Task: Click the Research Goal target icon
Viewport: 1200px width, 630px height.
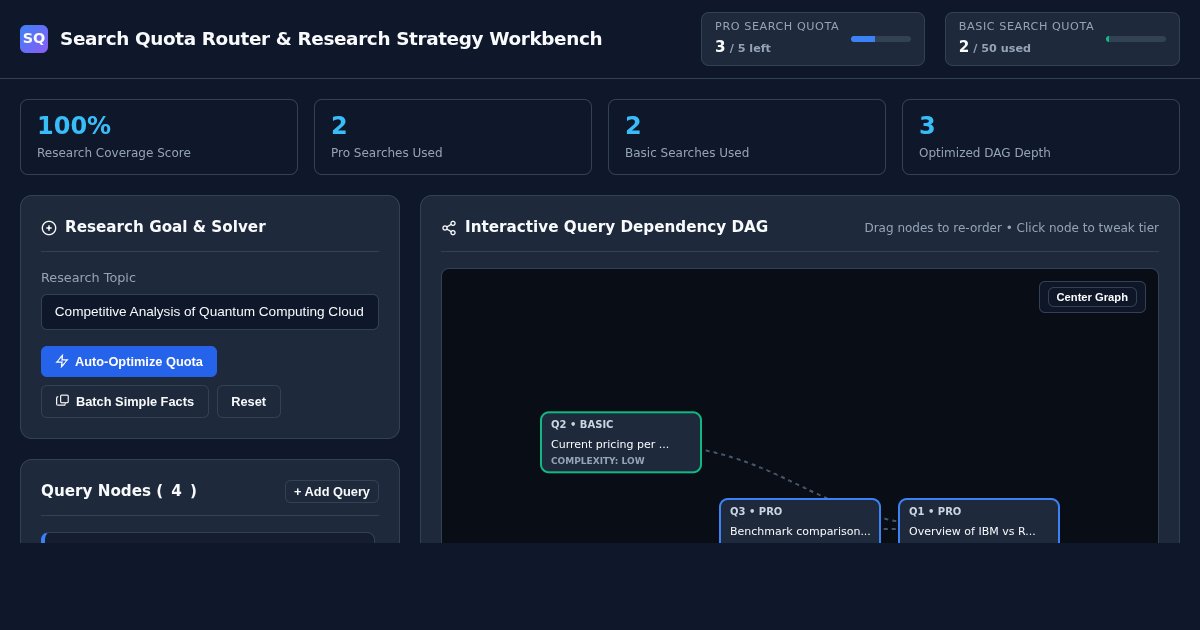Action: [49, 228]
